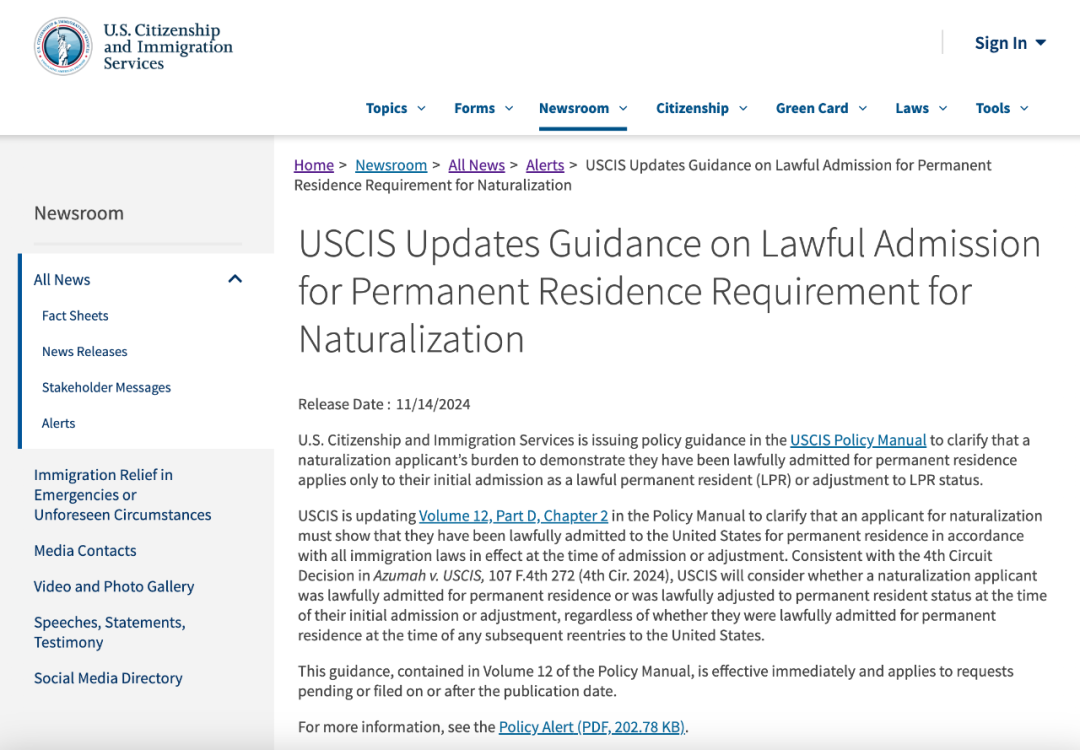Expand the Topics chevron
This screenshot has width=1080, height=750.
[x=422, y=108]
